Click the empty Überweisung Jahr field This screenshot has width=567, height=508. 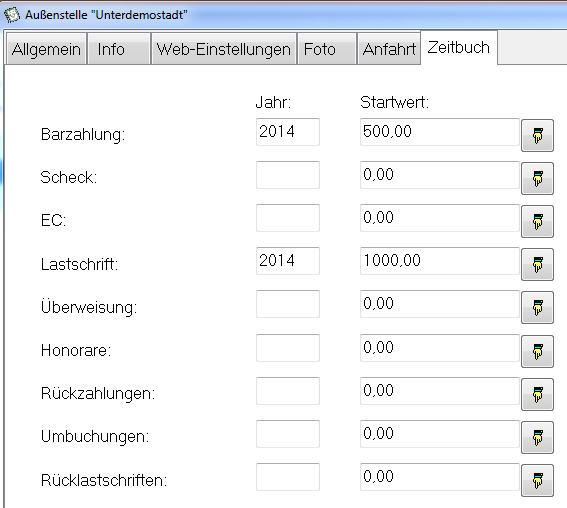[x=288, y=304]
